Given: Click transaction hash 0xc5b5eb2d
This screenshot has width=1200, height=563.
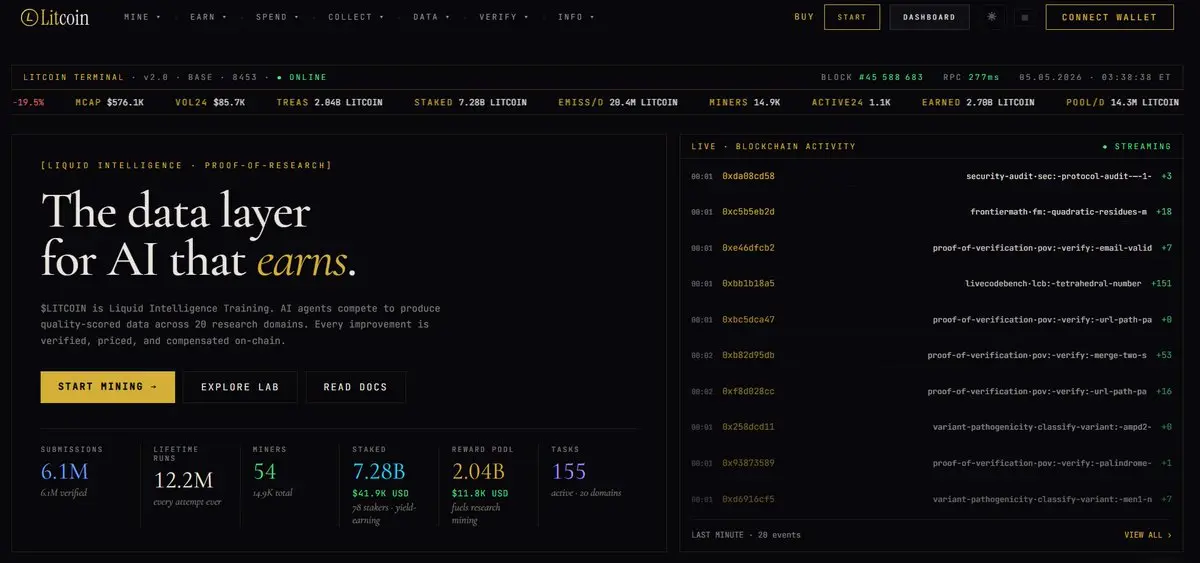Looking at the screenshot, I should point(748,212).
